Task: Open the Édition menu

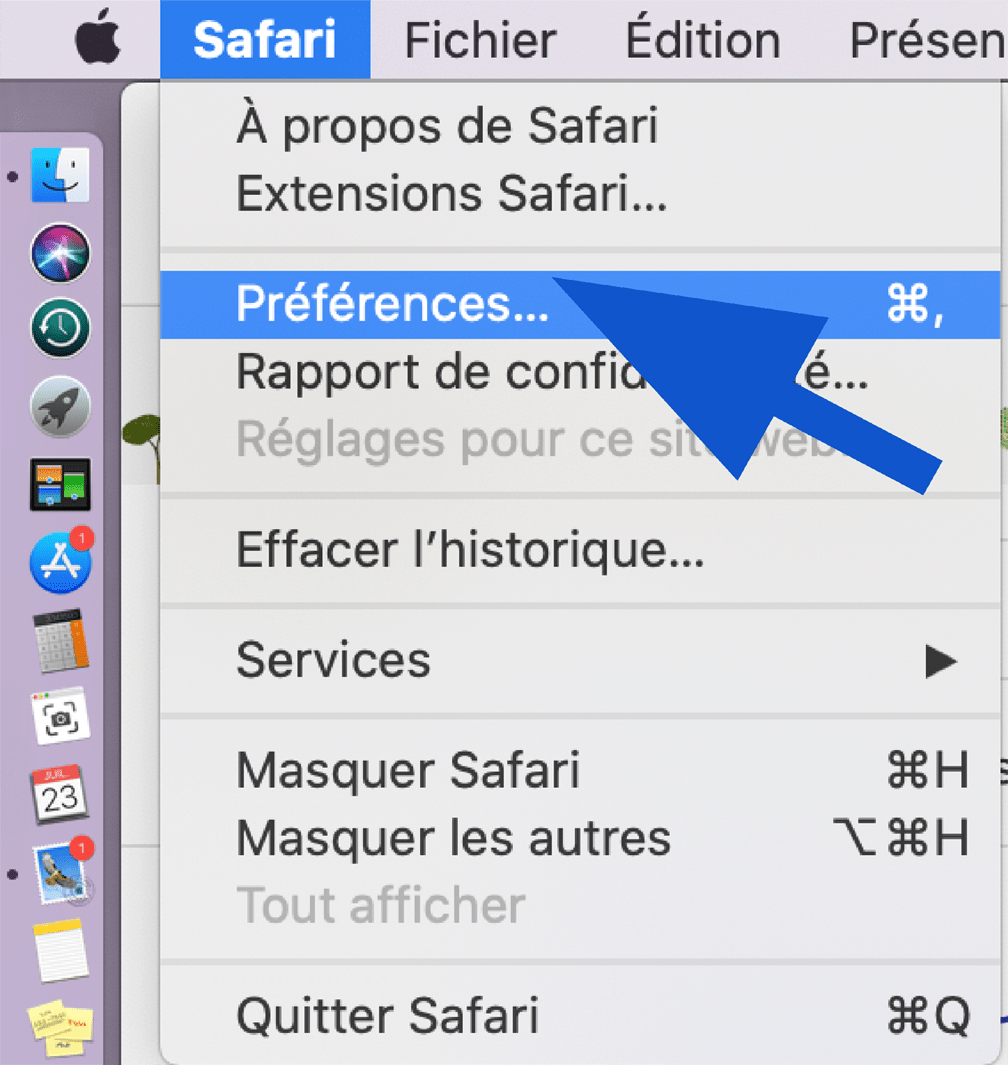Action: click(702, 40)
